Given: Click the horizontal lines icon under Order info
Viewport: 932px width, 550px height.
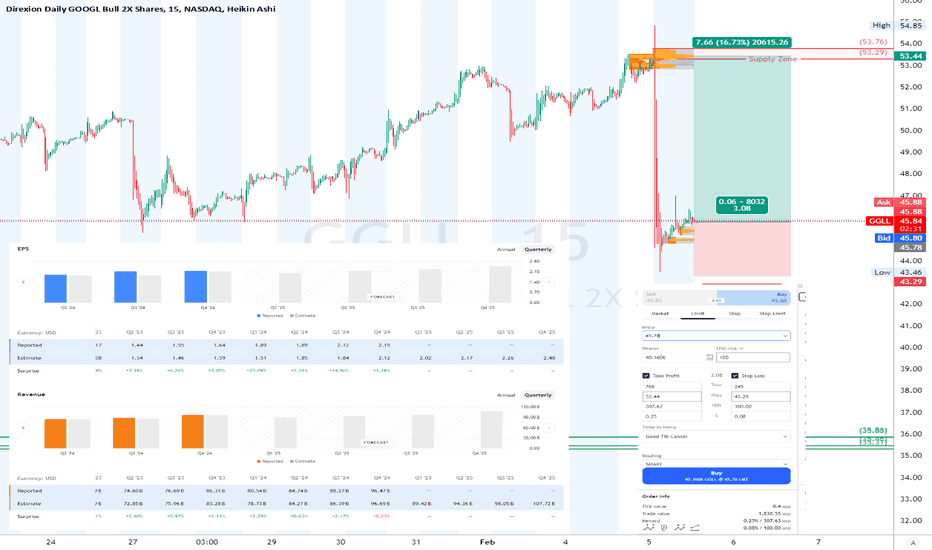Looking at the screenshot, I should [695, 527].
